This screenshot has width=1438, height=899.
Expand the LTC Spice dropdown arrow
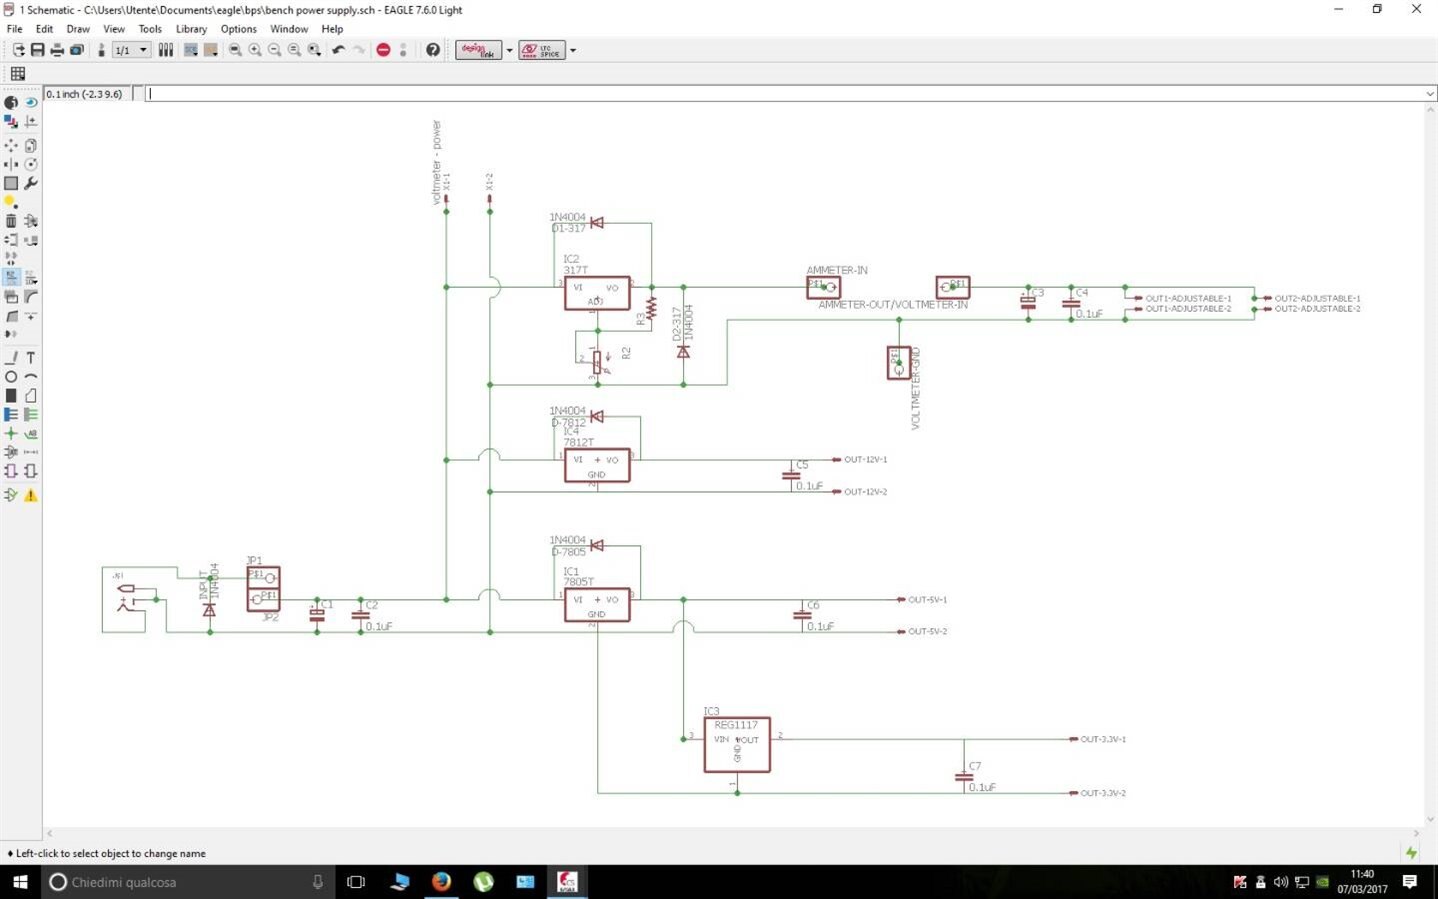573,50
